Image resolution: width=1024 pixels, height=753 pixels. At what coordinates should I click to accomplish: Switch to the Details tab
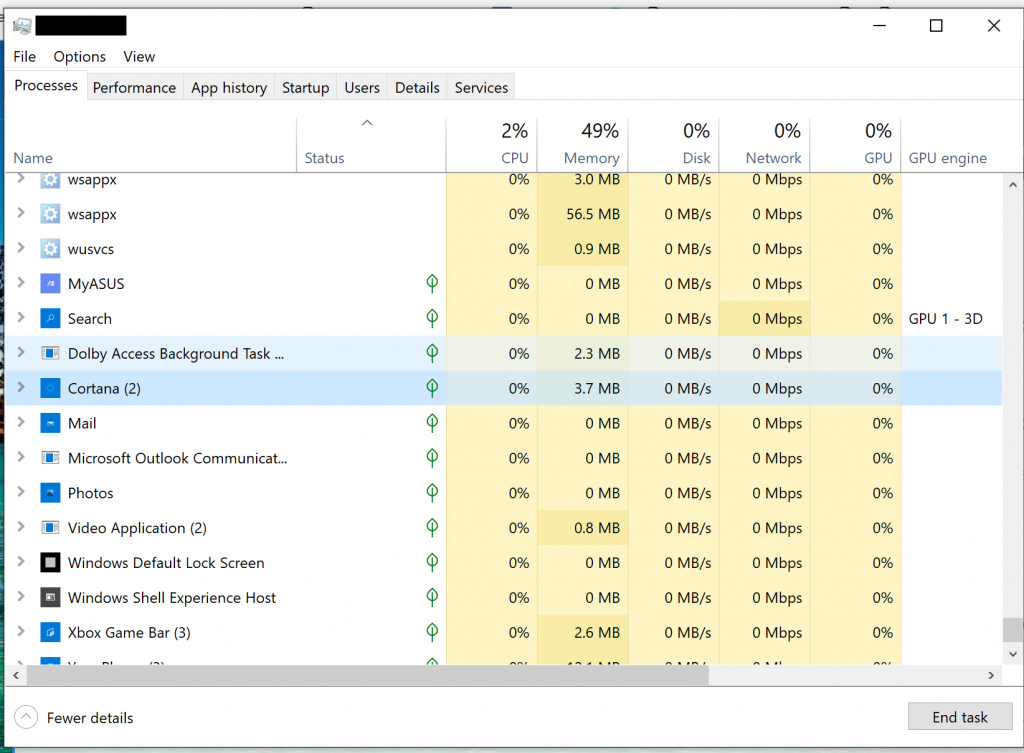pos(417,88)
